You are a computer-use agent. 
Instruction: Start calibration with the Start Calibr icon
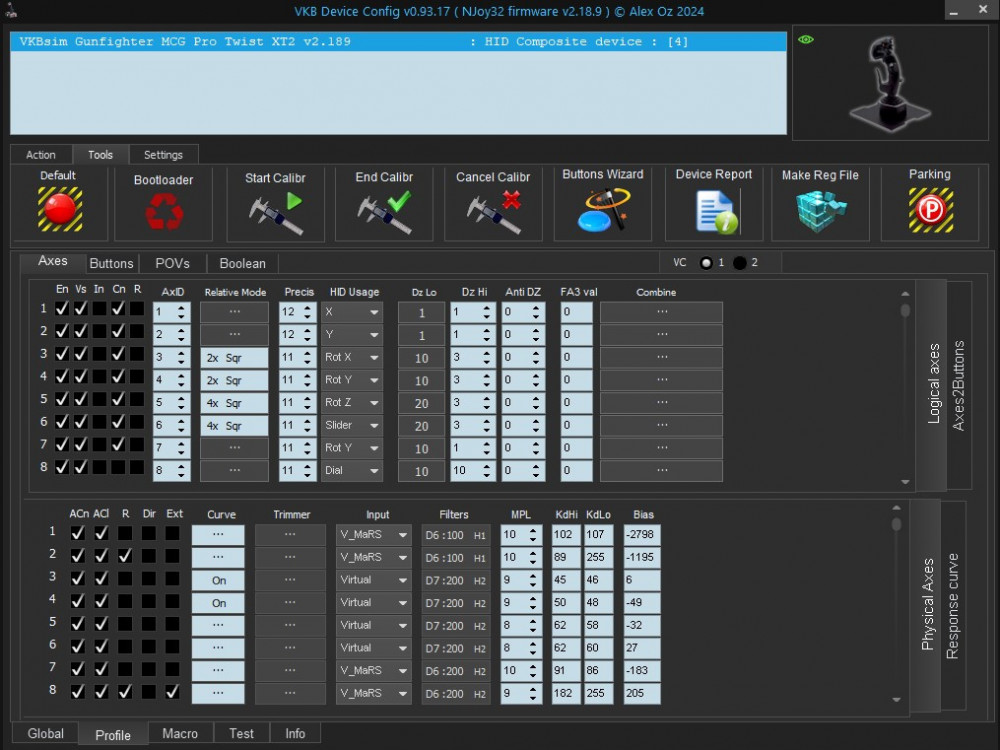click(x=275, y=210)
